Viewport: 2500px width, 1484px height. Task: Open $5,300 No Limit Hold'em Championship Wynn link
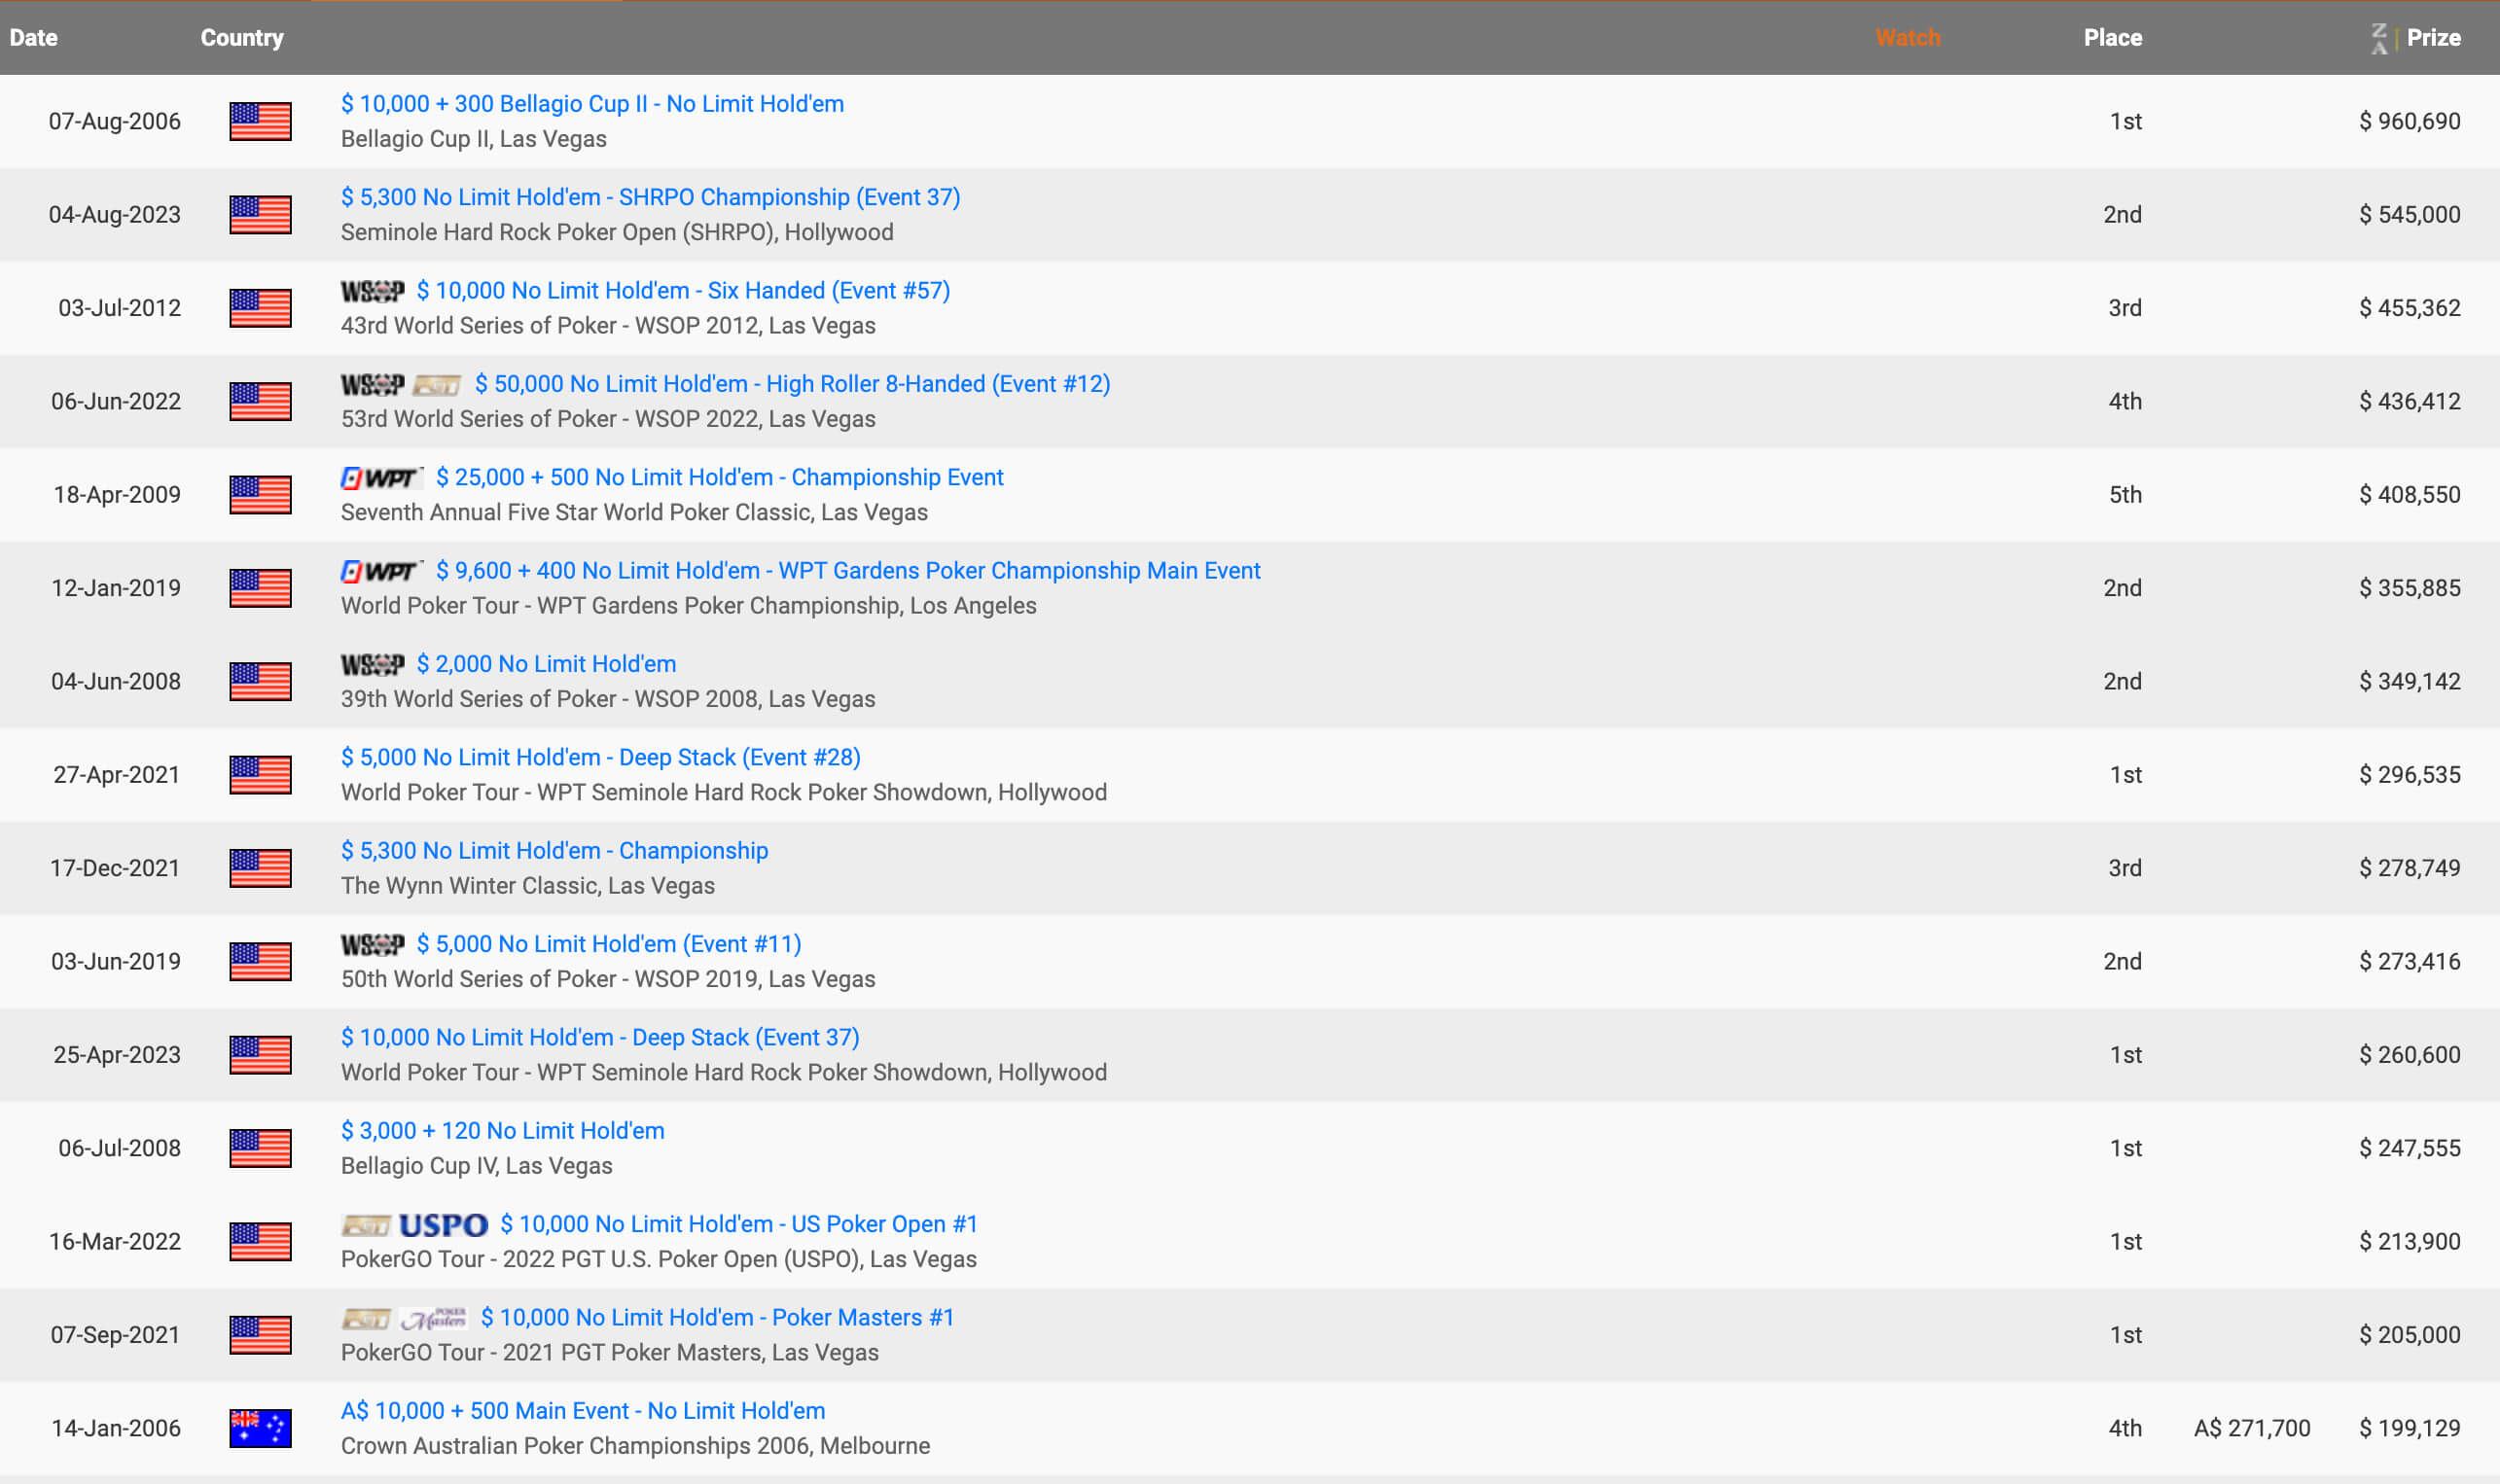[554, 851]
